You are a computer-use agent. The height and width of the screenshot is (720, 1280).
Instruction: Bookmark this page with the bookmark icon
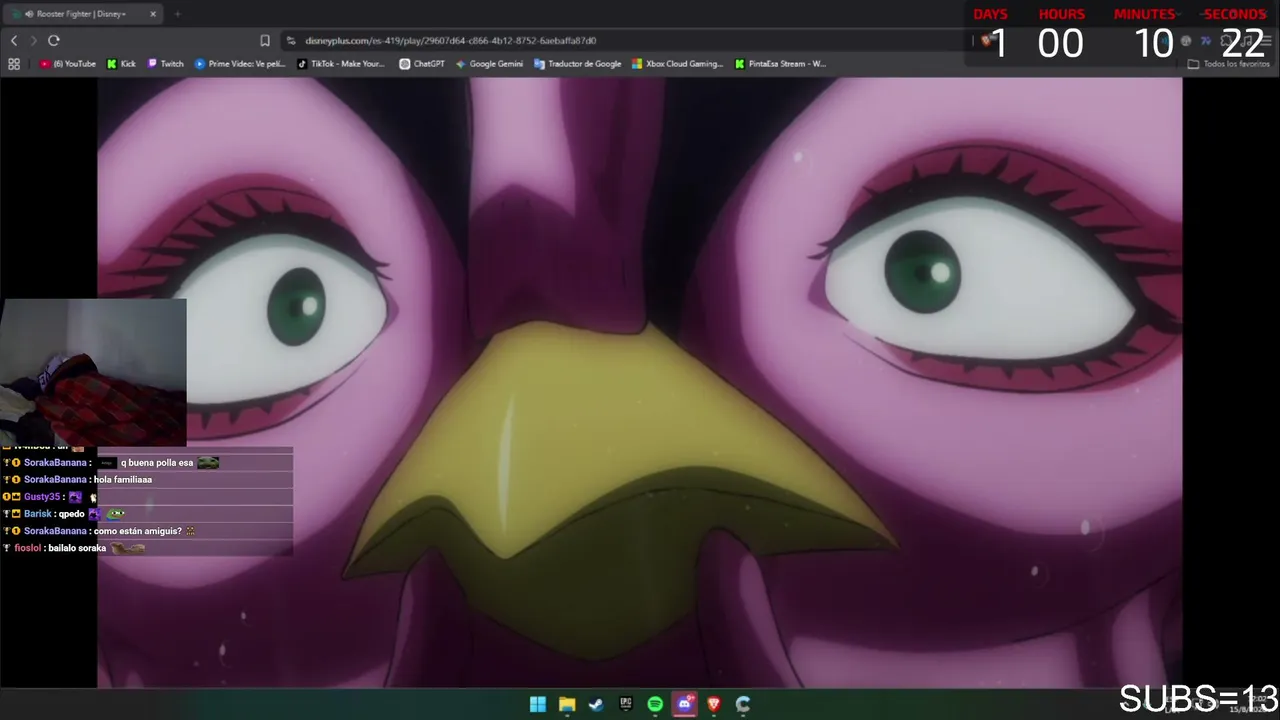pyautogui.click(x=265, y=40)
